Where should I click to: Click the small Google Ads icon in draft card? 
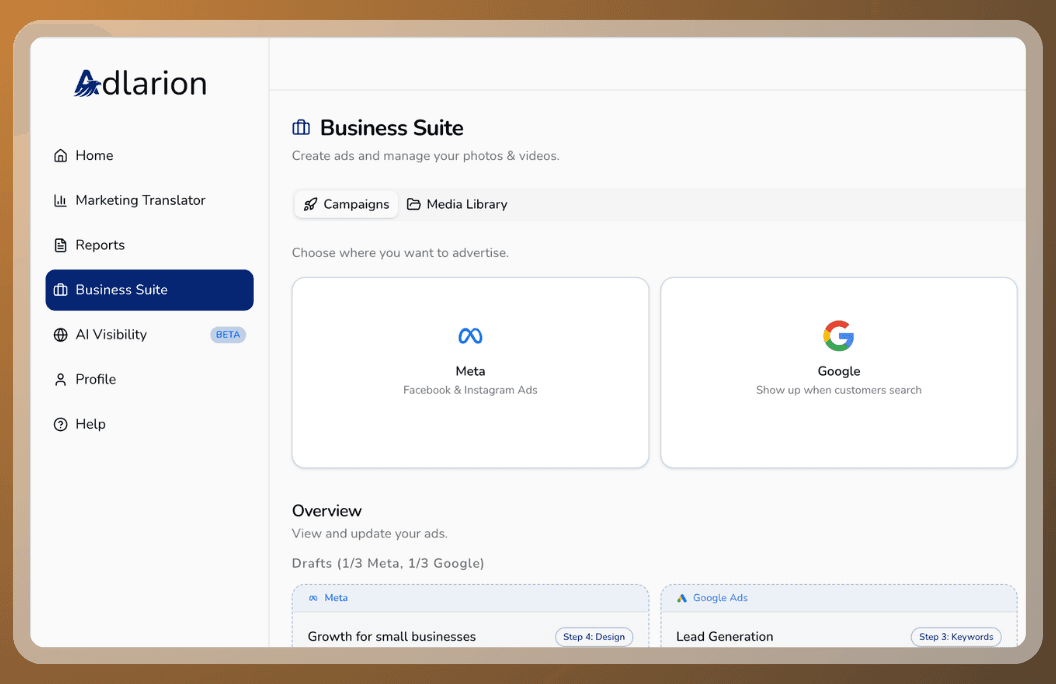click(682, 598)
